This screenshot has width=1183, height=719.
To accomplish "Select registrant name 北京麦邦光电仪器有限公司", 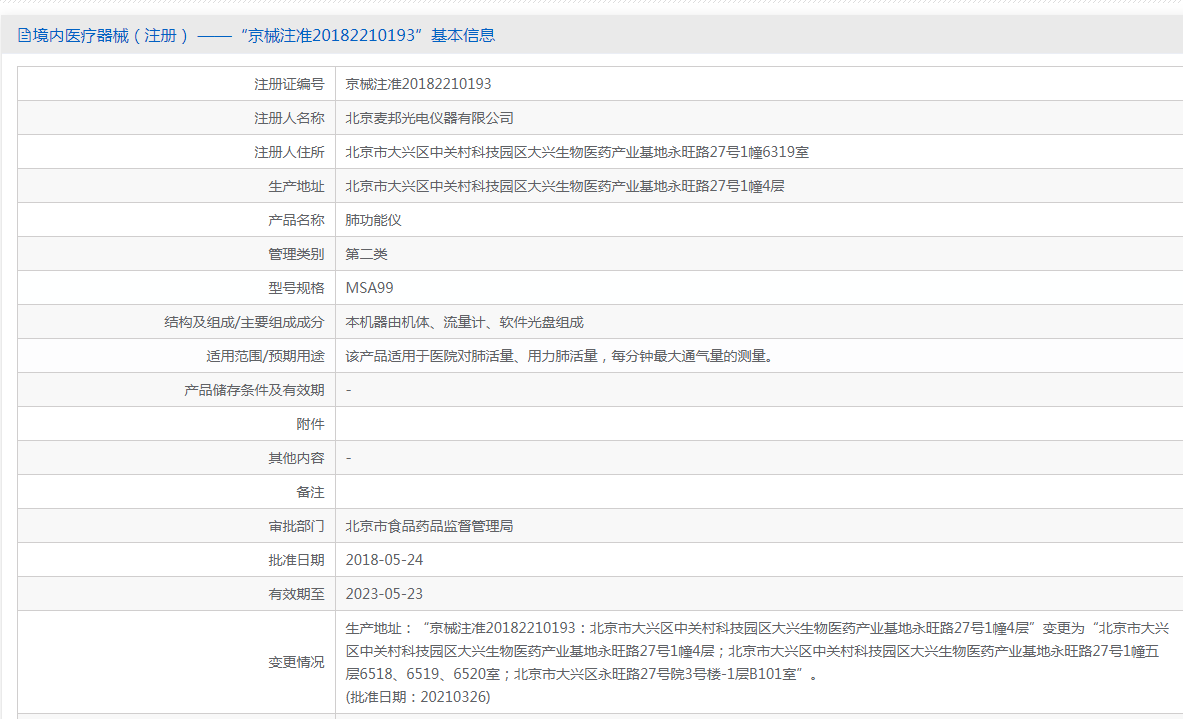I will pyautogui.click(x=429, y=118).
